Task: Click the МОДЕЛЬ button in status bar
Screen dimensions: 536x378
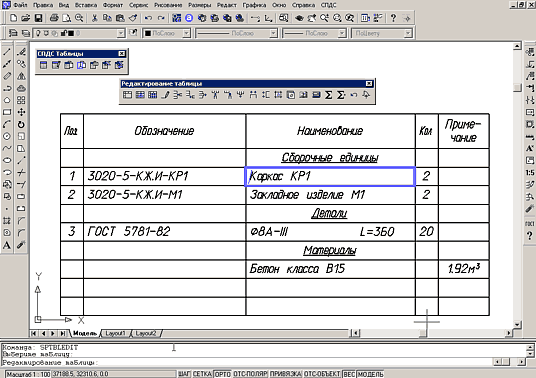Action: coord(370,374)
